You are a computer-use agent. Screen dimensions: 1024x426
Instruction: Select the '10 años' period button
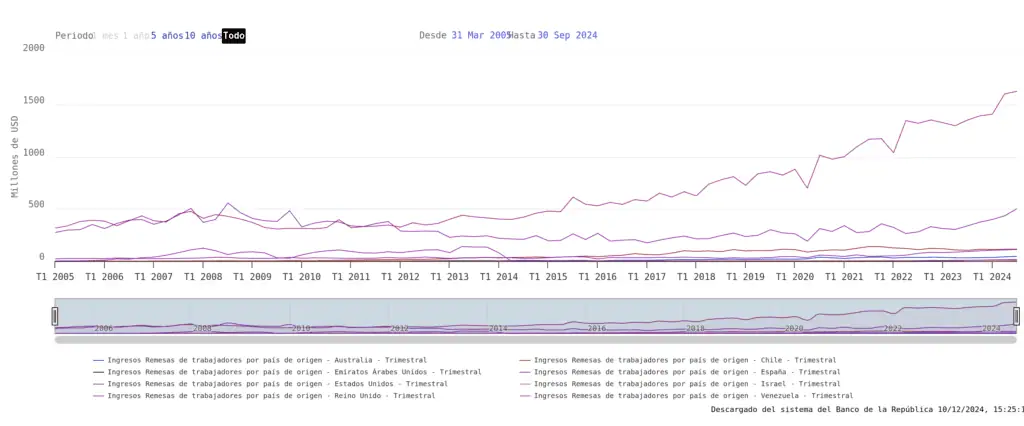[x=203, y=35]
